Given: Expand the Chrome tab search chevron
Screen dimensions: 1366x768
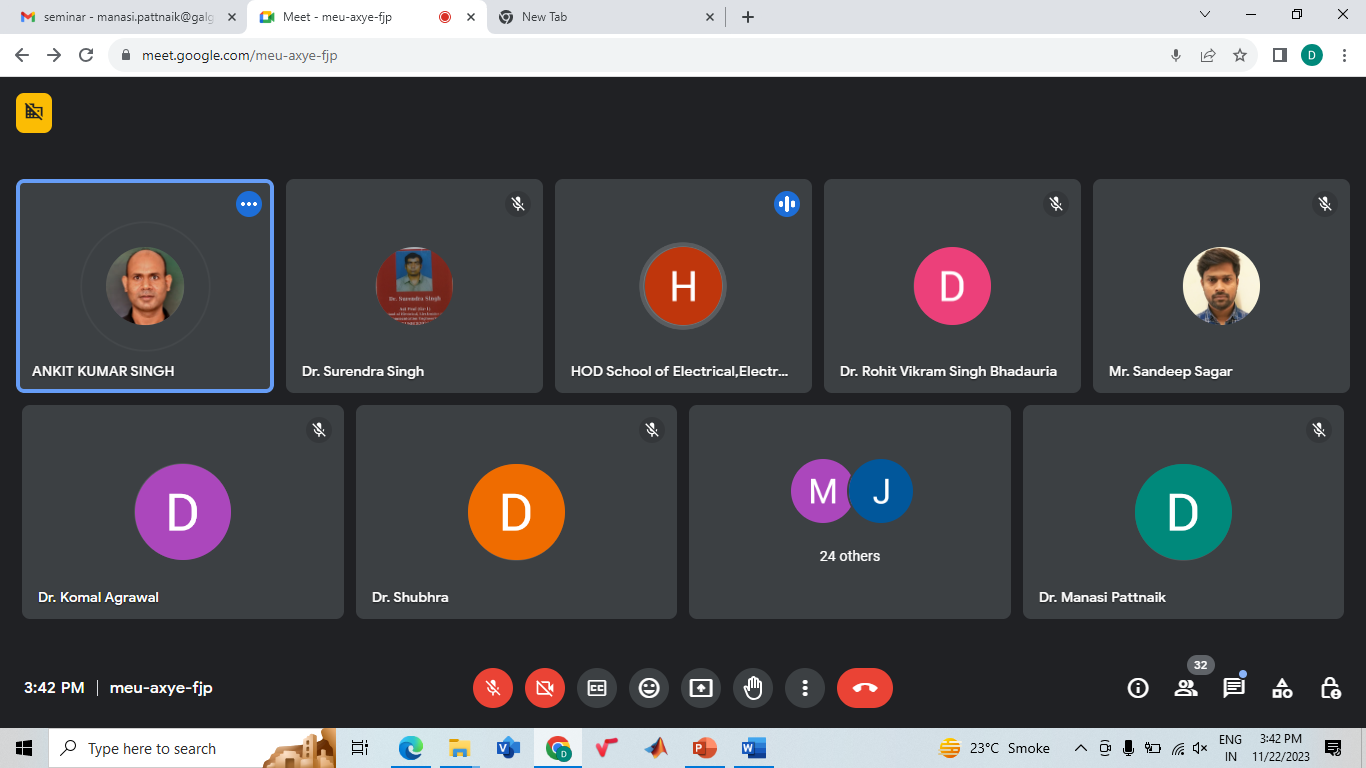Looking at the screenshot, I should pyautogui.click(x=1205, y=15).
